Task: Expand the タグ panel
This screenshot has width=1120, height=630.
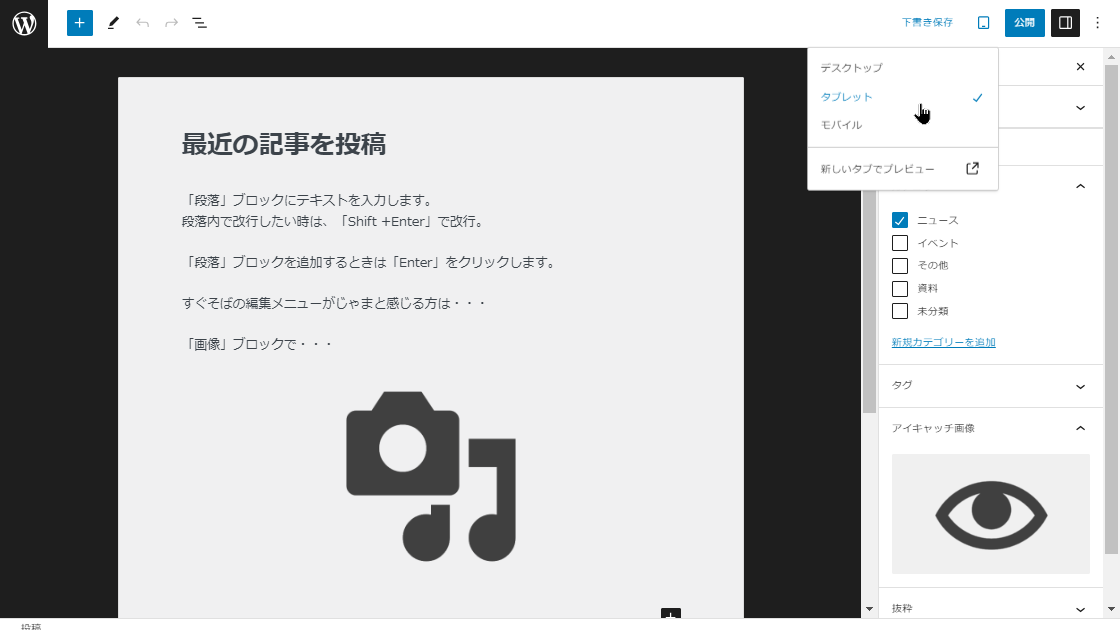Action: (x=1080, y=386)
